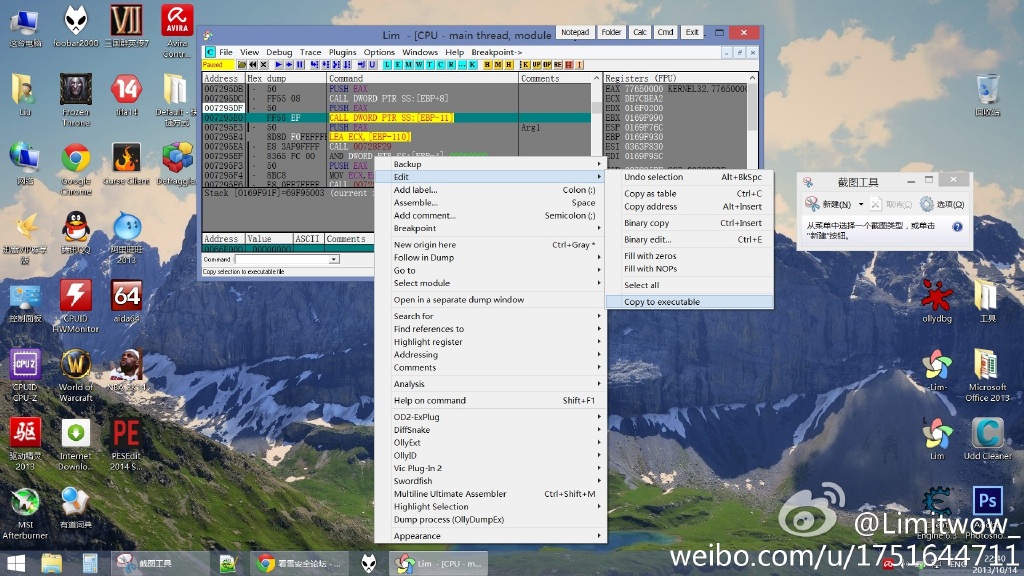The width and height of the screenshot is (1024, 576).
Task: Open Memory map with cyan M icon
Action: click(408, 65)
